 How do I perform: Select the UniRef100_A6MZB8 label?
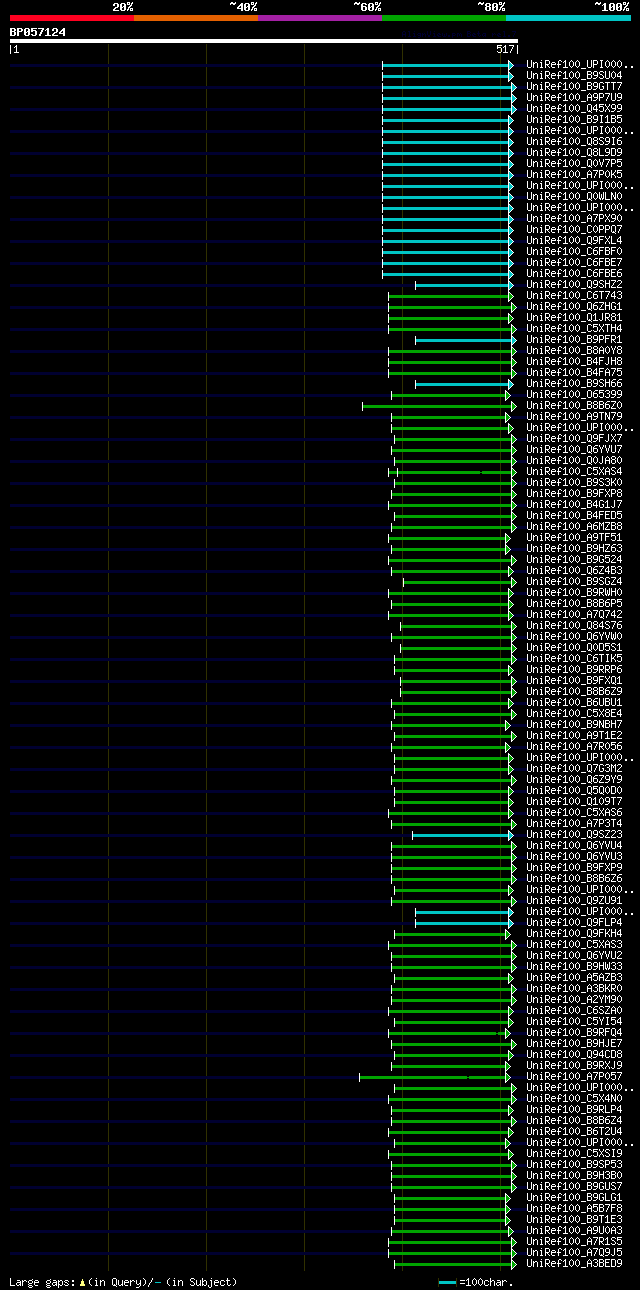click(574, 527)
